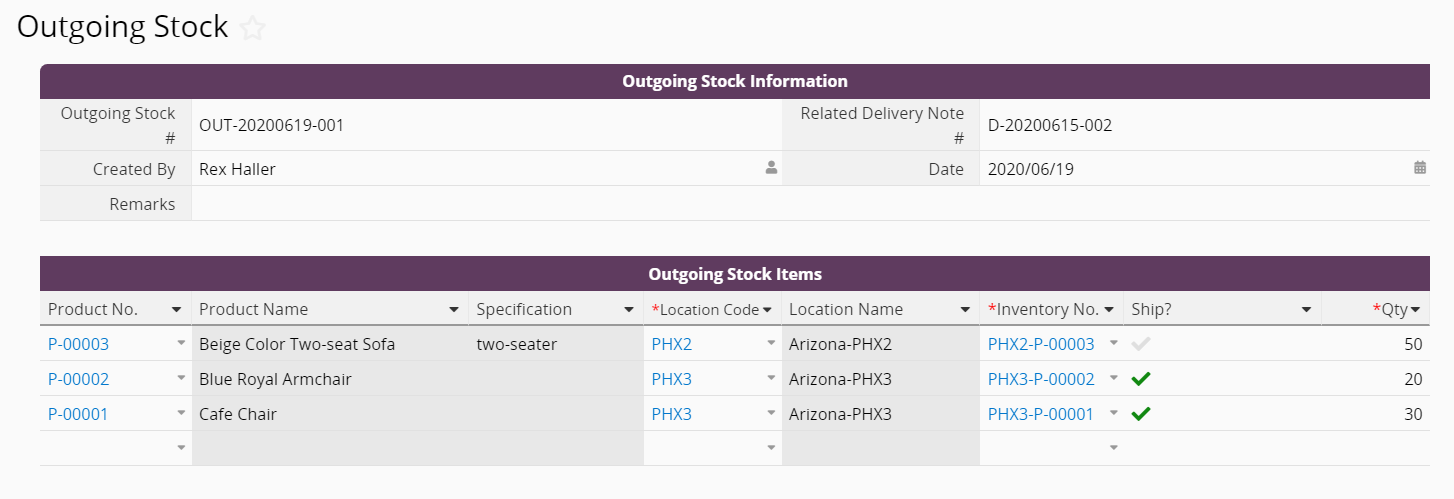Viewport: 1454px width, 499px height.
Task: Star the Outgoing Stock sheet as favorite
Action: (253, 28)
